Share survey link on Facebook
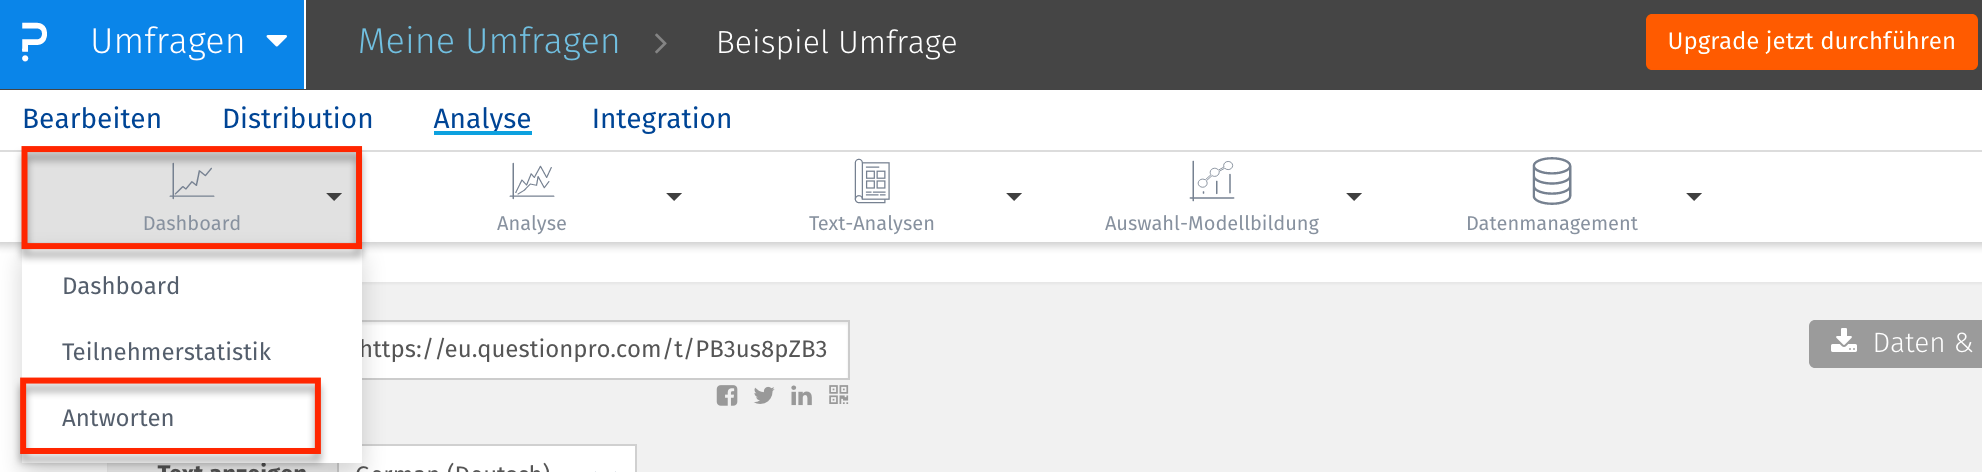Image resolution: width=1982 pixels, height=472 pixels. [727, 396]
